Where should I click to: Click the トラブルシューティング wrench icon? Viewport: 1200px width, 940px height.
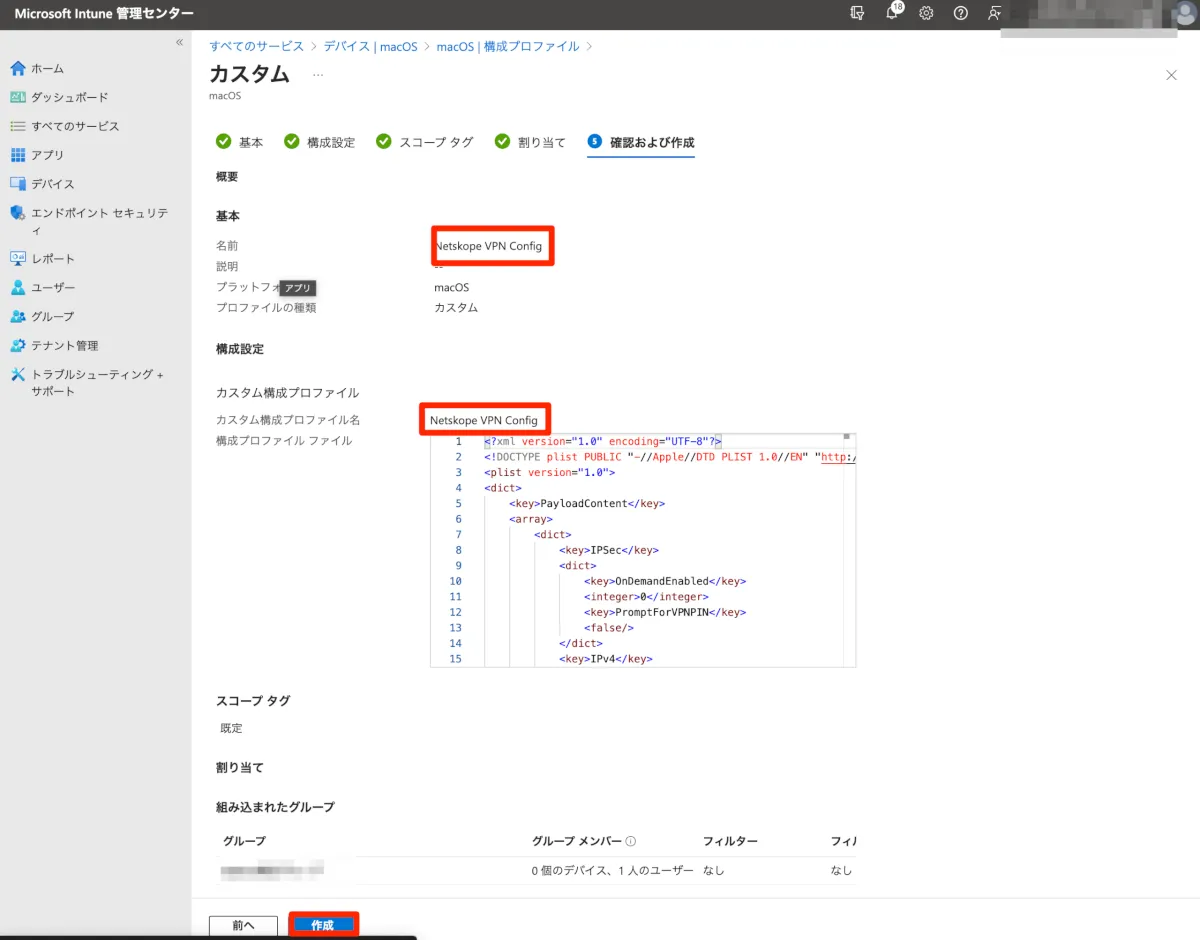click(17, 374)
